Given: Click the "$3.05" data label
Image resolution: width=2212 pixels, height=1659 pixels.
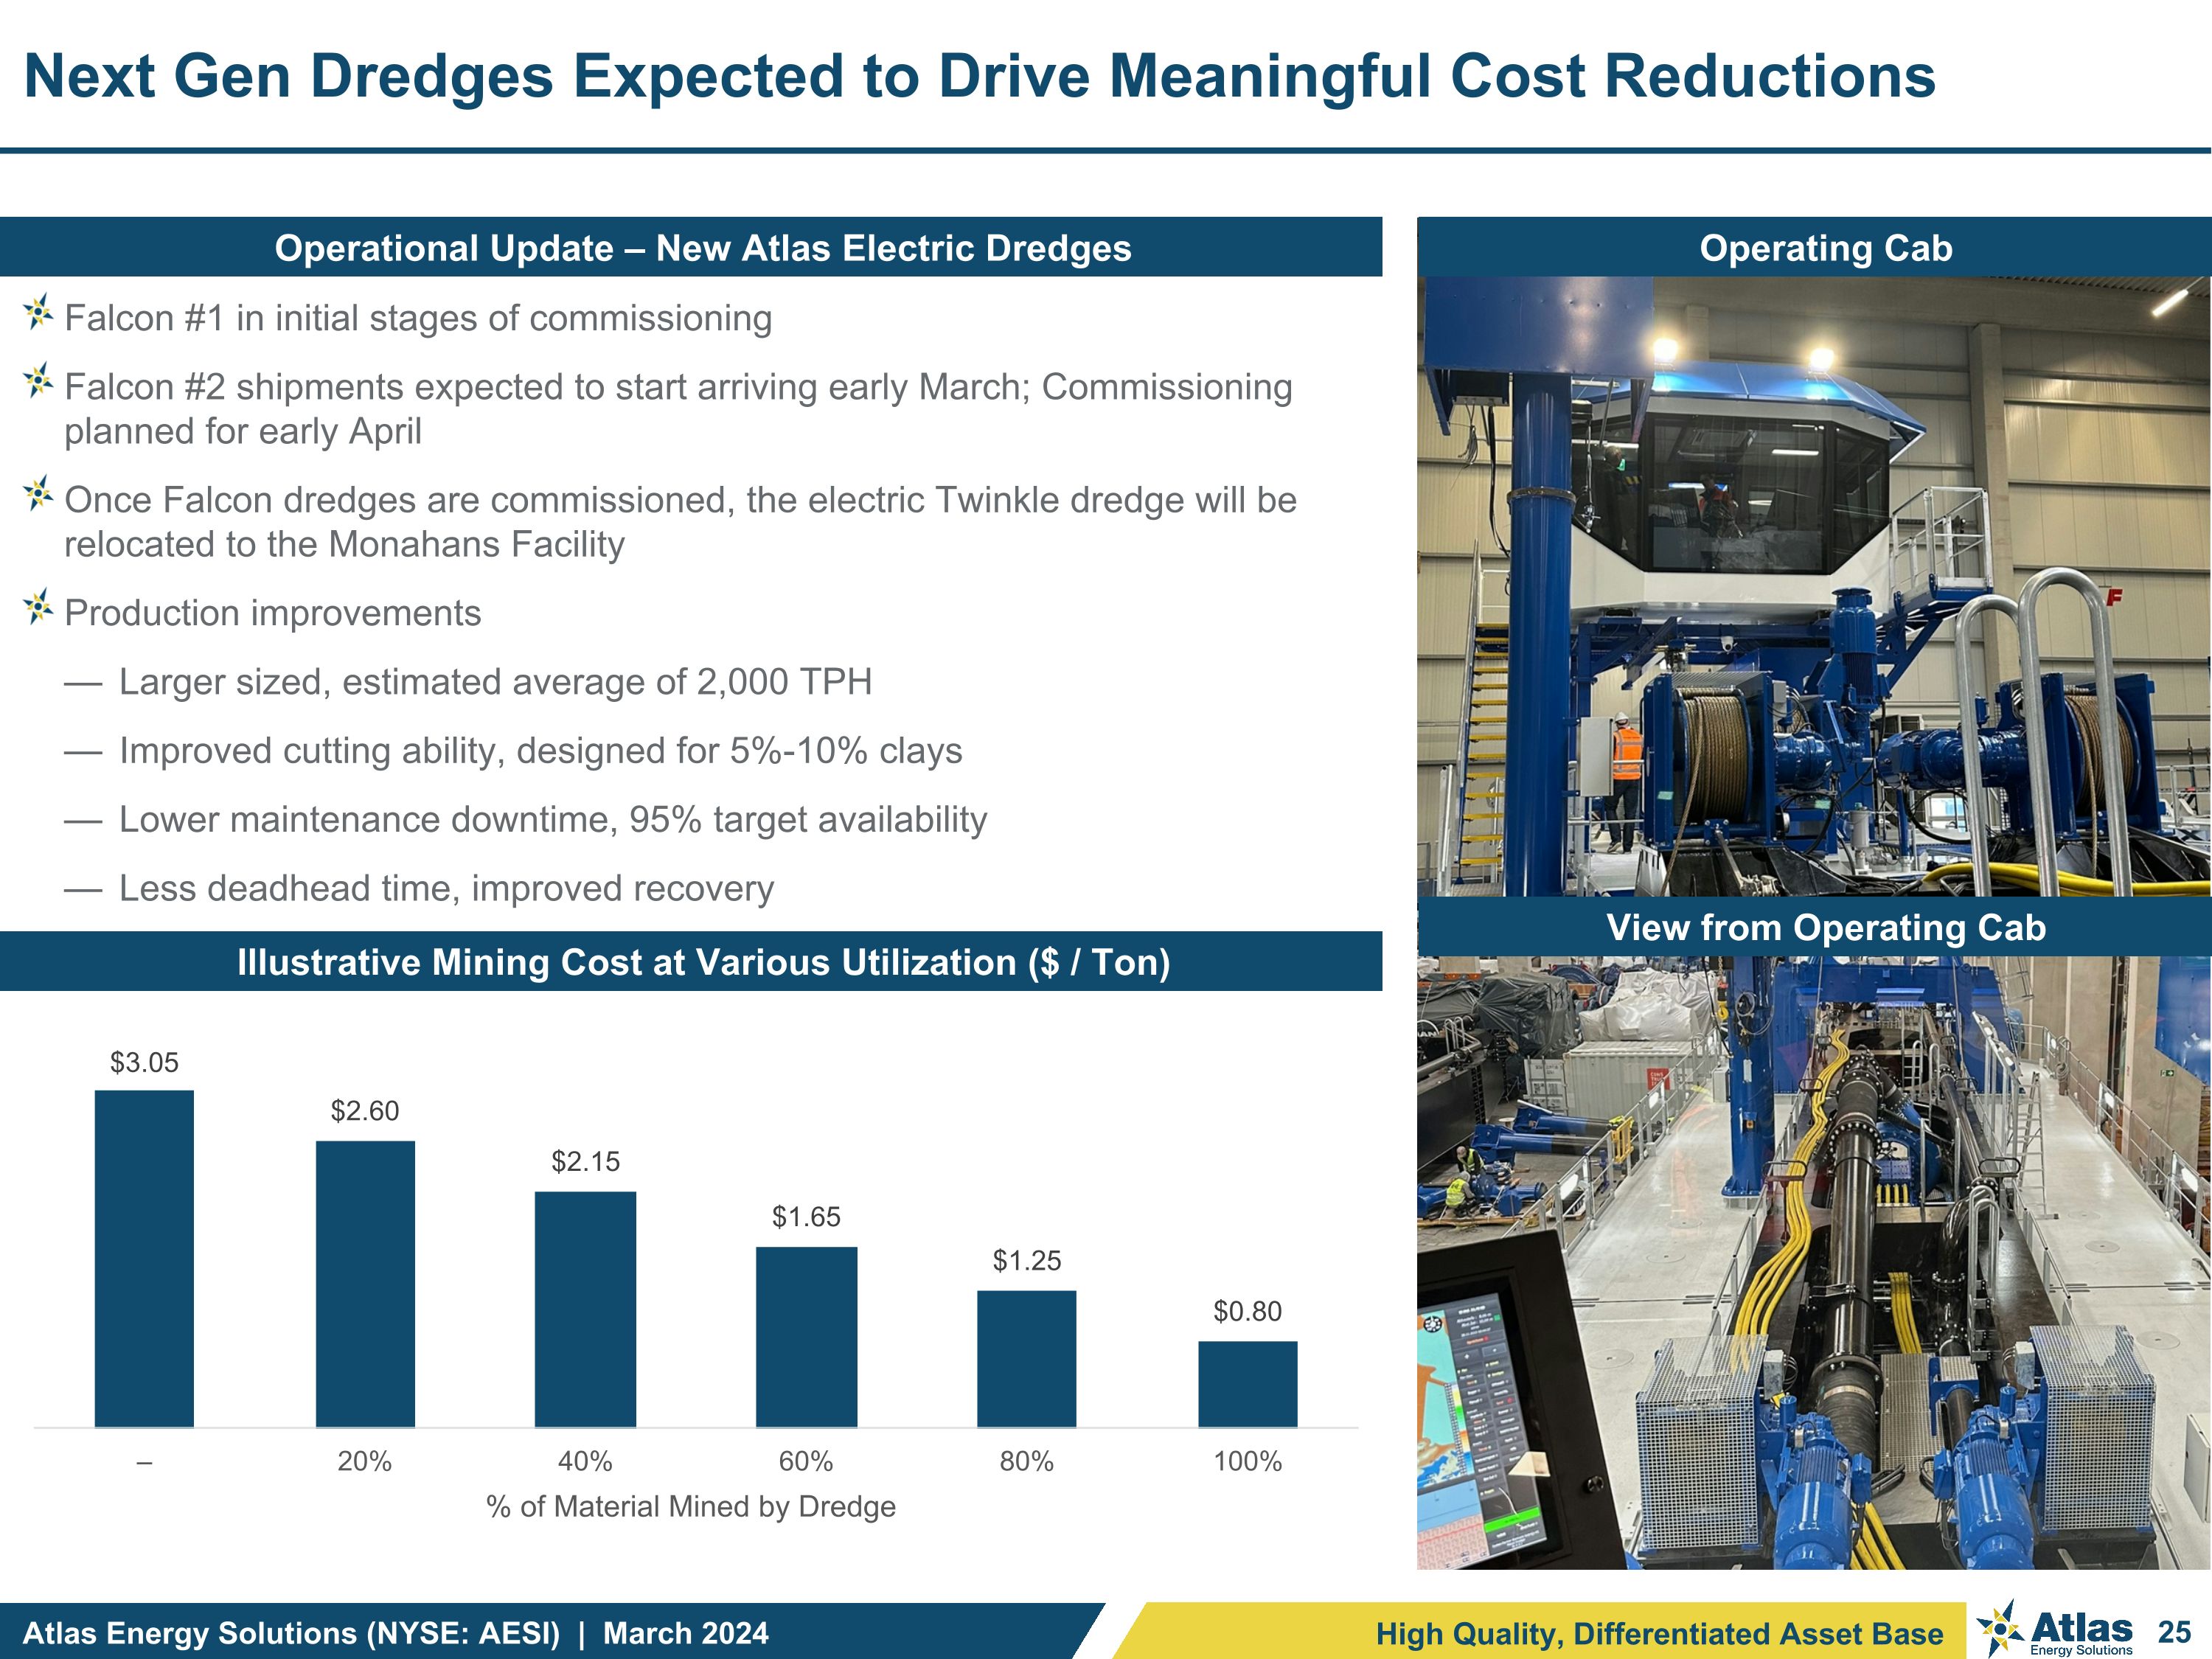Looking at the screenshot, I should [x=144, y=1062].
